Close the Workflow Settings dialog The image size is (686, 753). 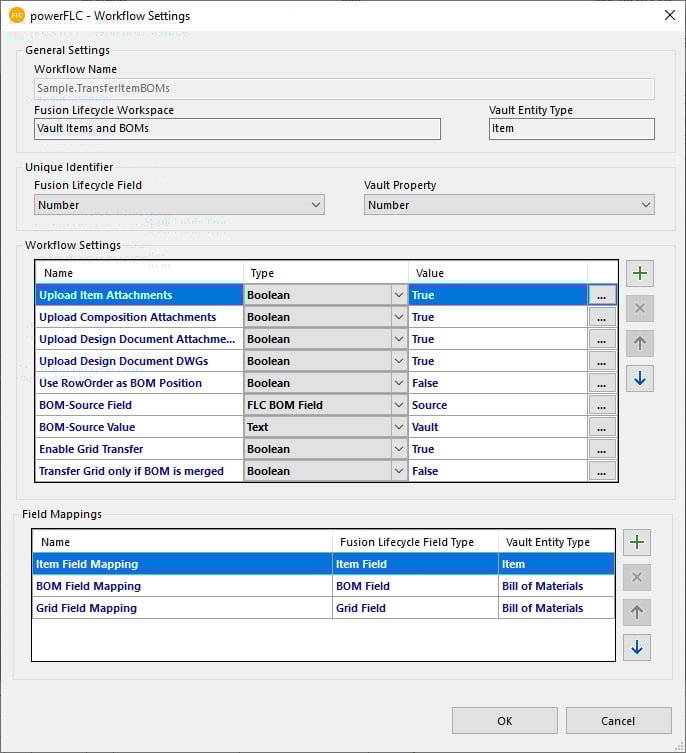click(670, 15)
